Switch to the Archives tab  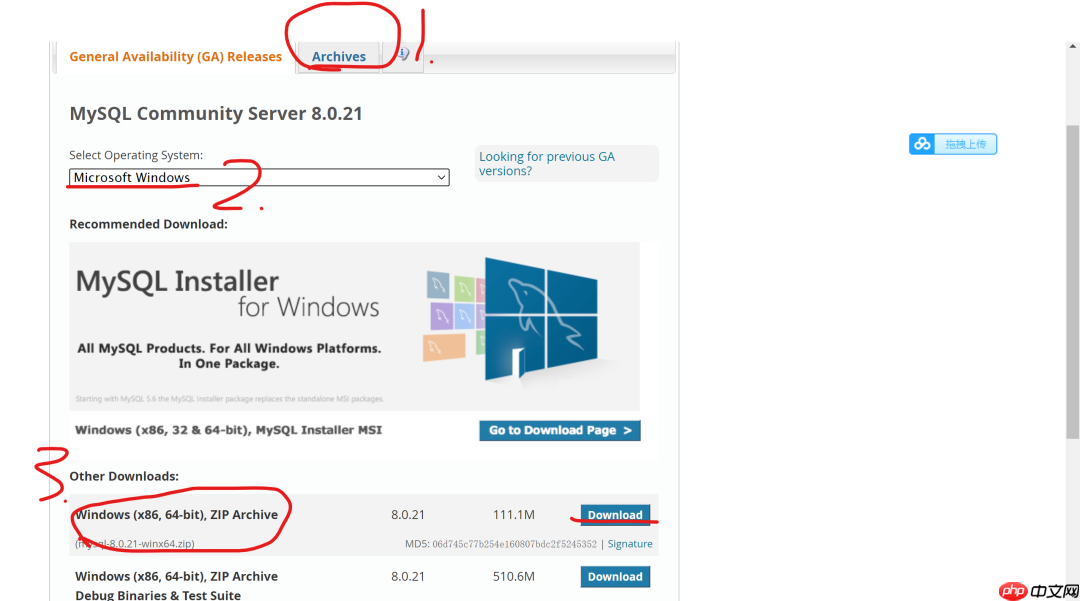point(338,56)
